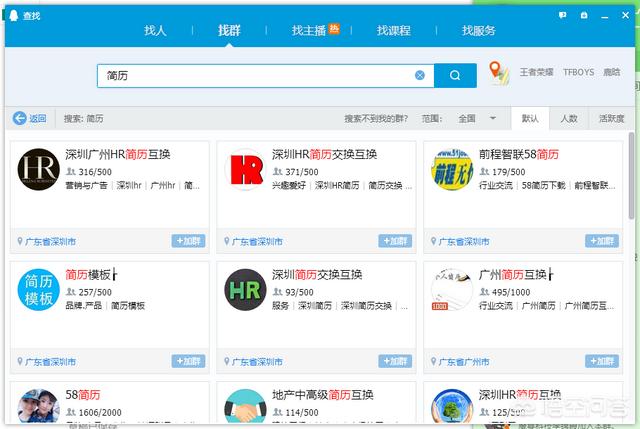Sort results by 活跃度
This screenshot has height=429, width=640.
tap(611, 118)
